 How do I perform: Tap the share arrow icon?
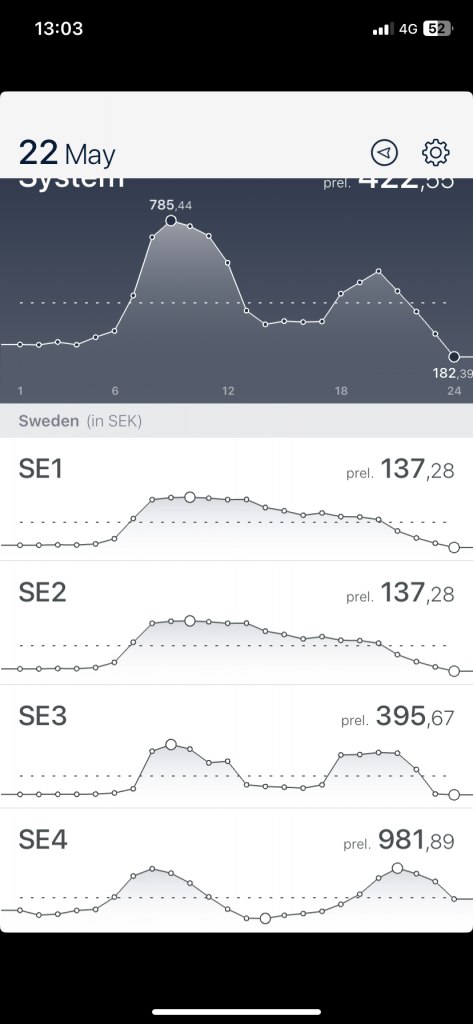click(x=384, y=153)
